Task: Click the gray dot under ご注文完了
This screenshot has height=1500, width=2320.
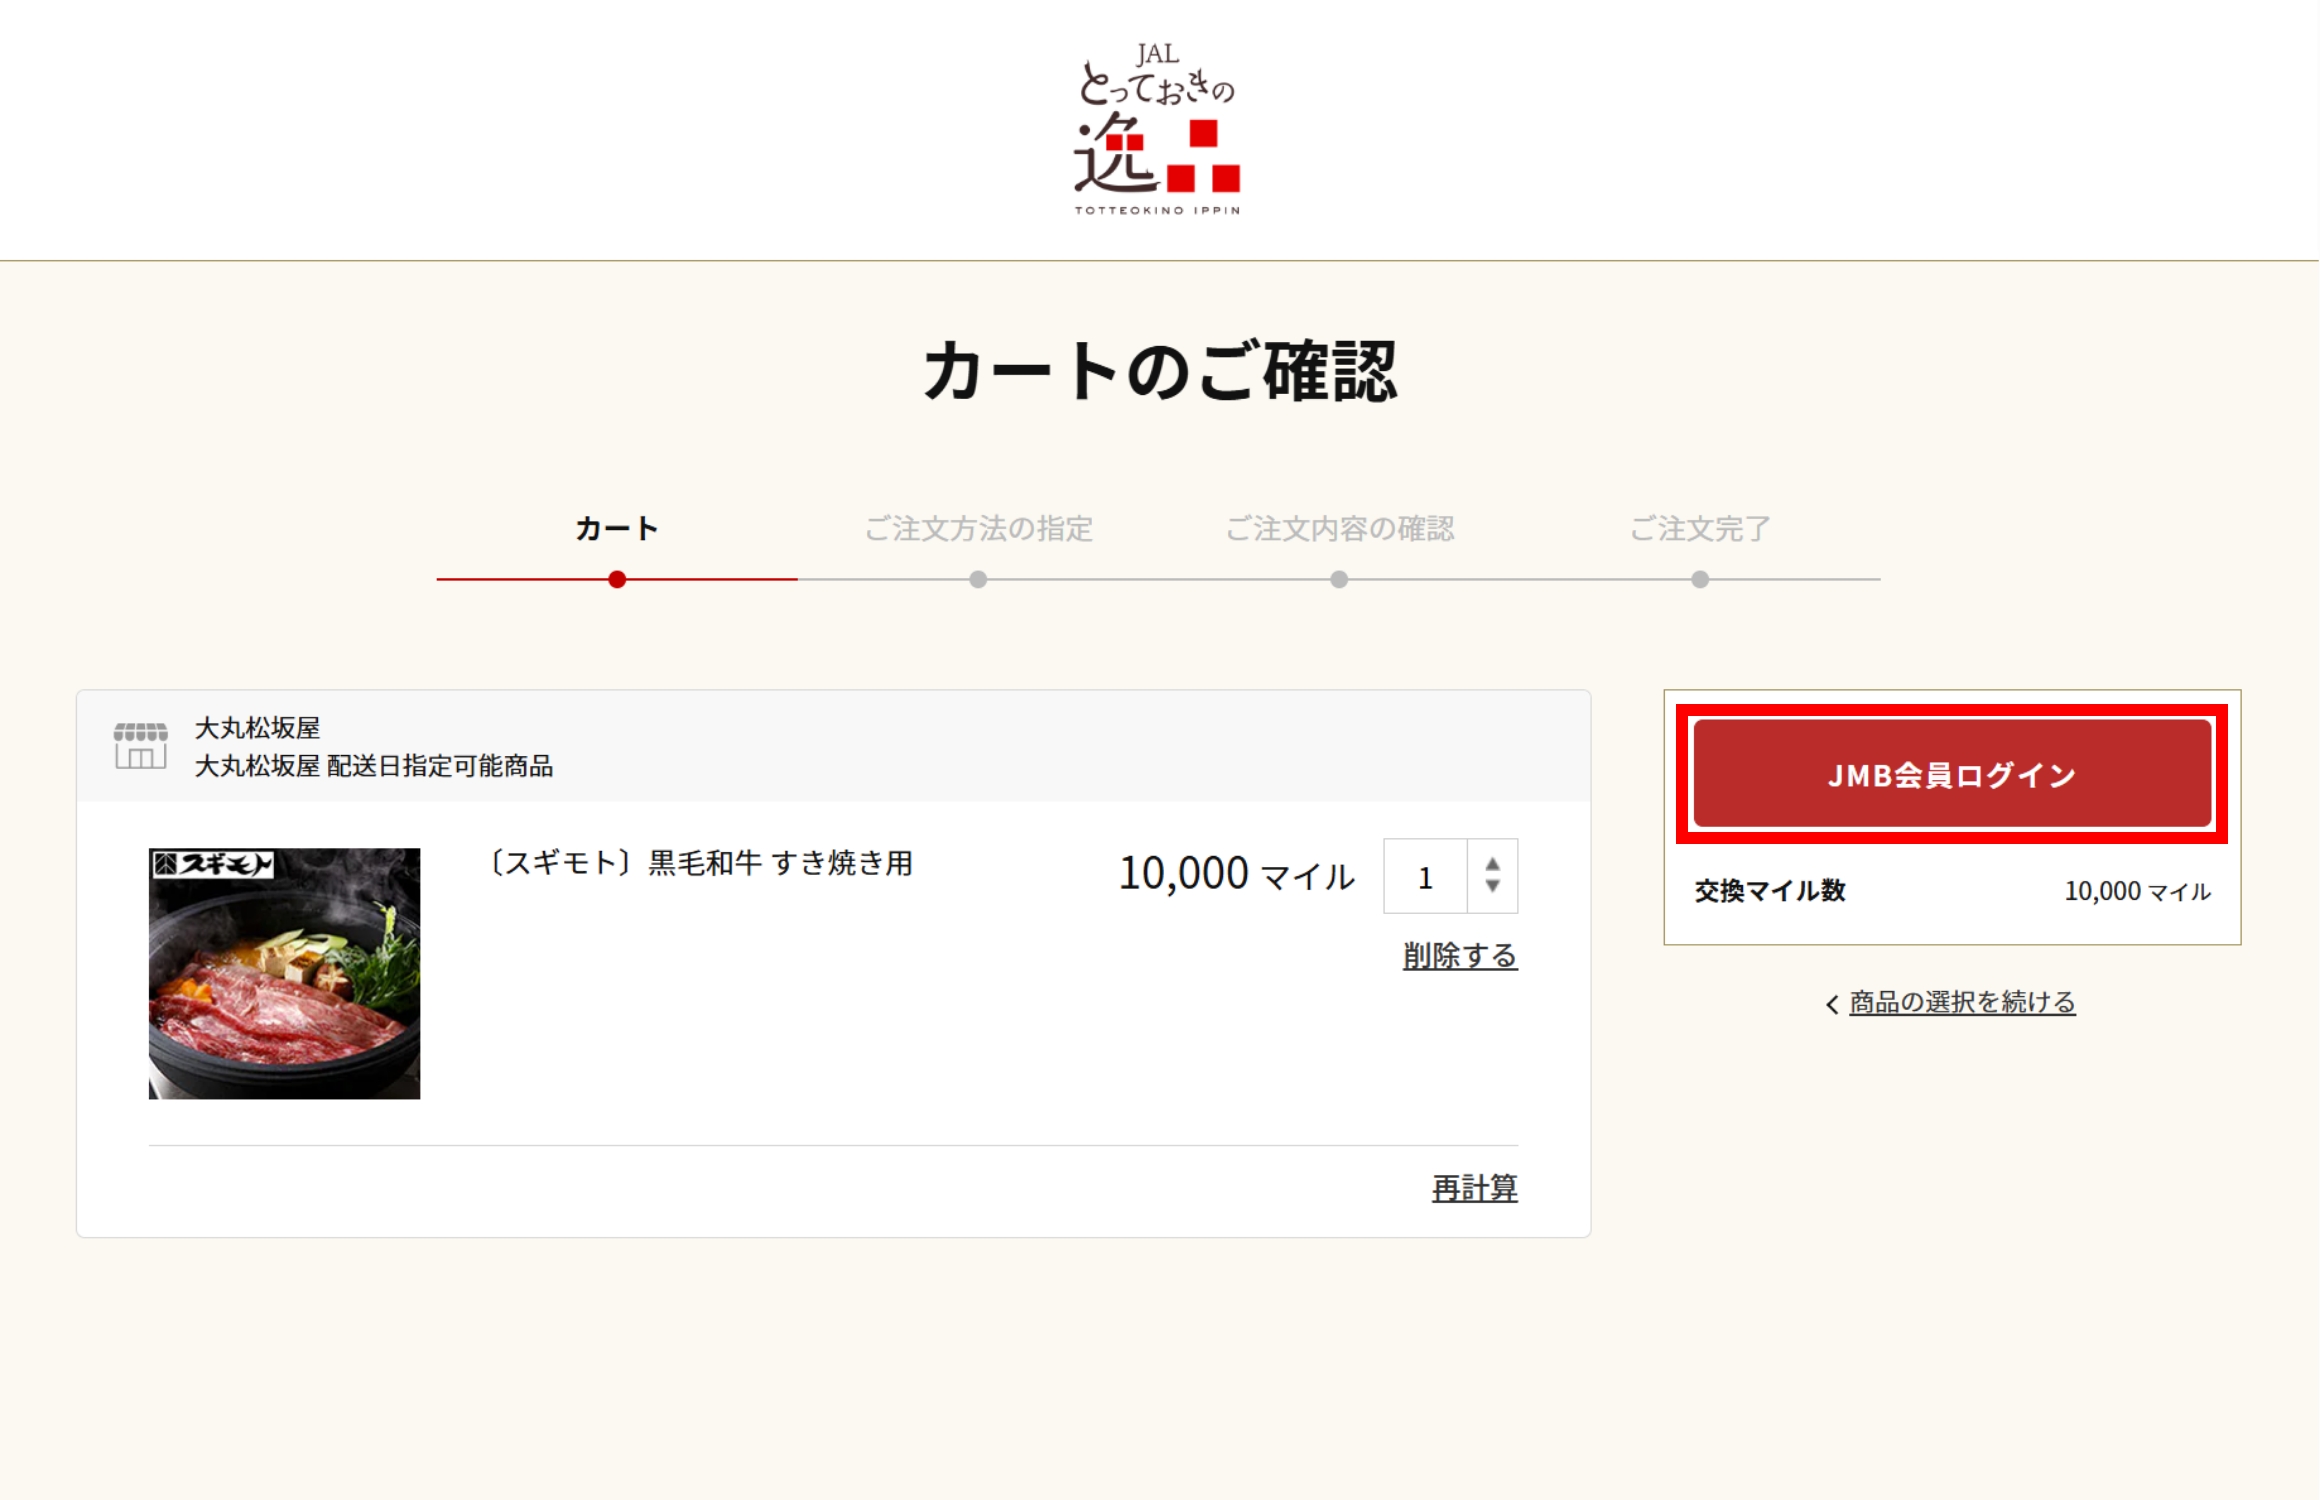Action: [x=1700, y=579]
